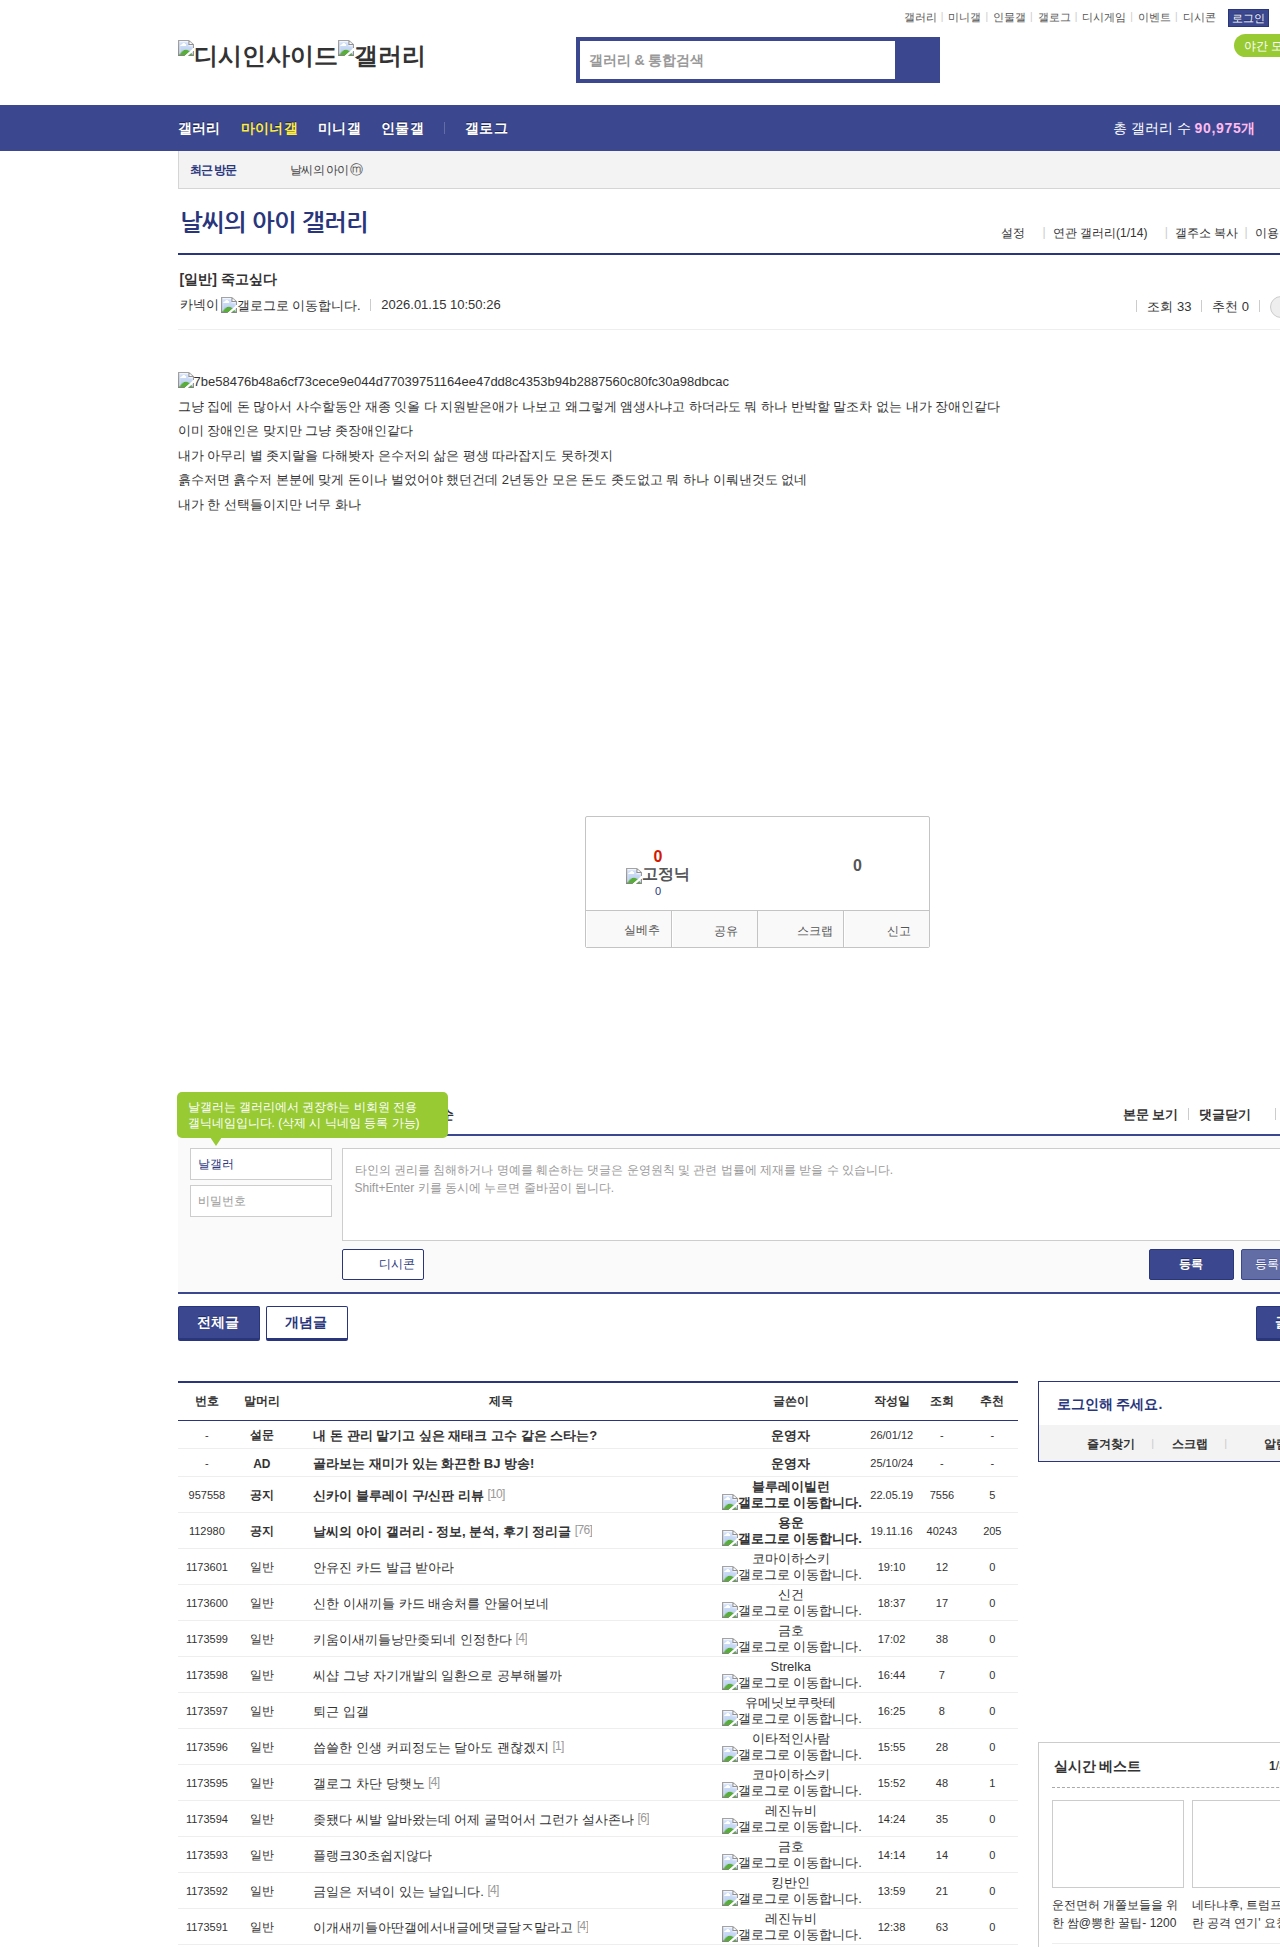The width and height of the screenshot is (1280, 1947).
Task: Switch to the 개념글 tab
Action: (307, 1323)
